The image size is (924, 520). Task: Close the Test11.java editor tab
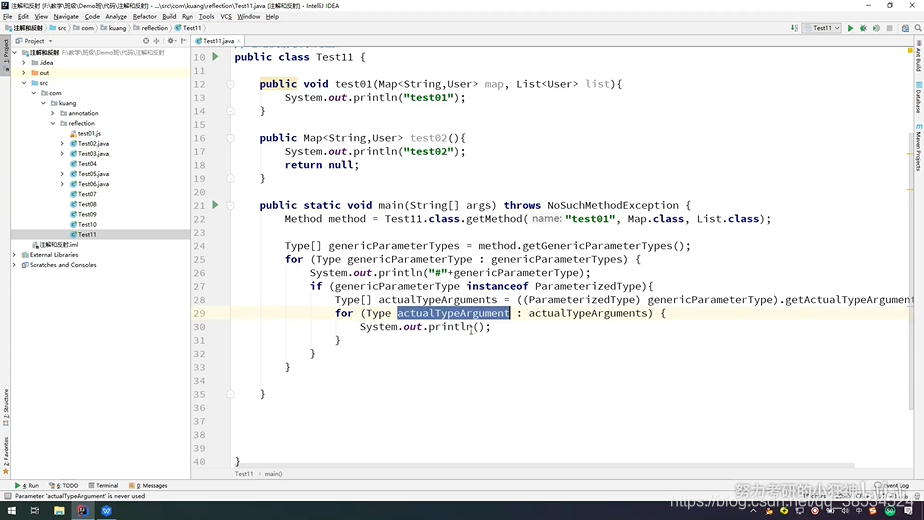click(x=239, y=41)
